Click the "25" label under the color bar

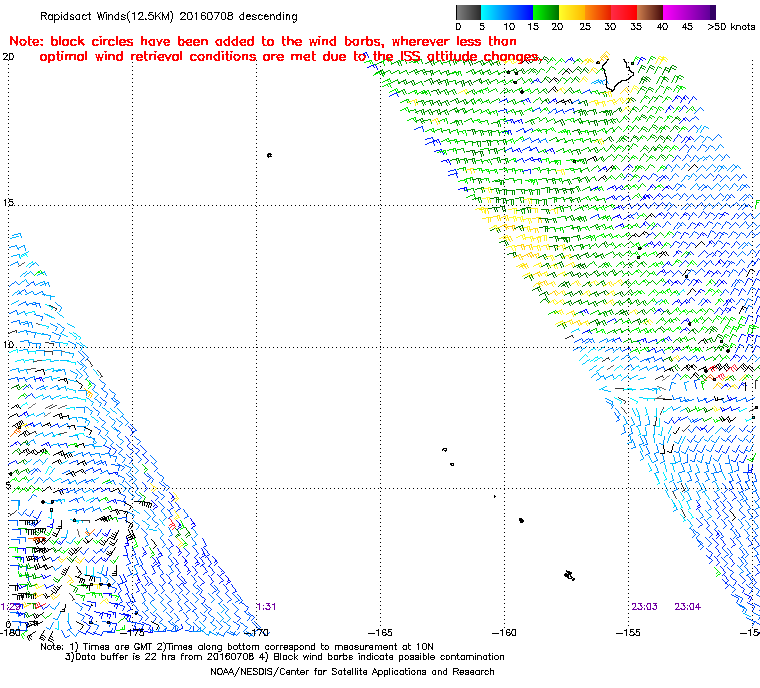(585, 27)
